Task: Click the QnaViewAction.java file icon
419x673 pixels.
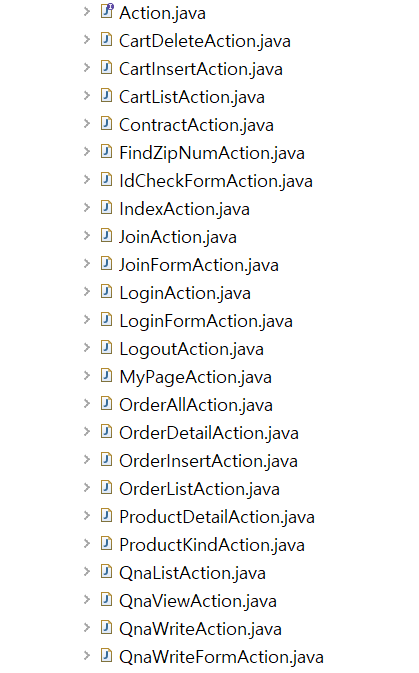Action: pyautogui.click(x=106, y=599)
